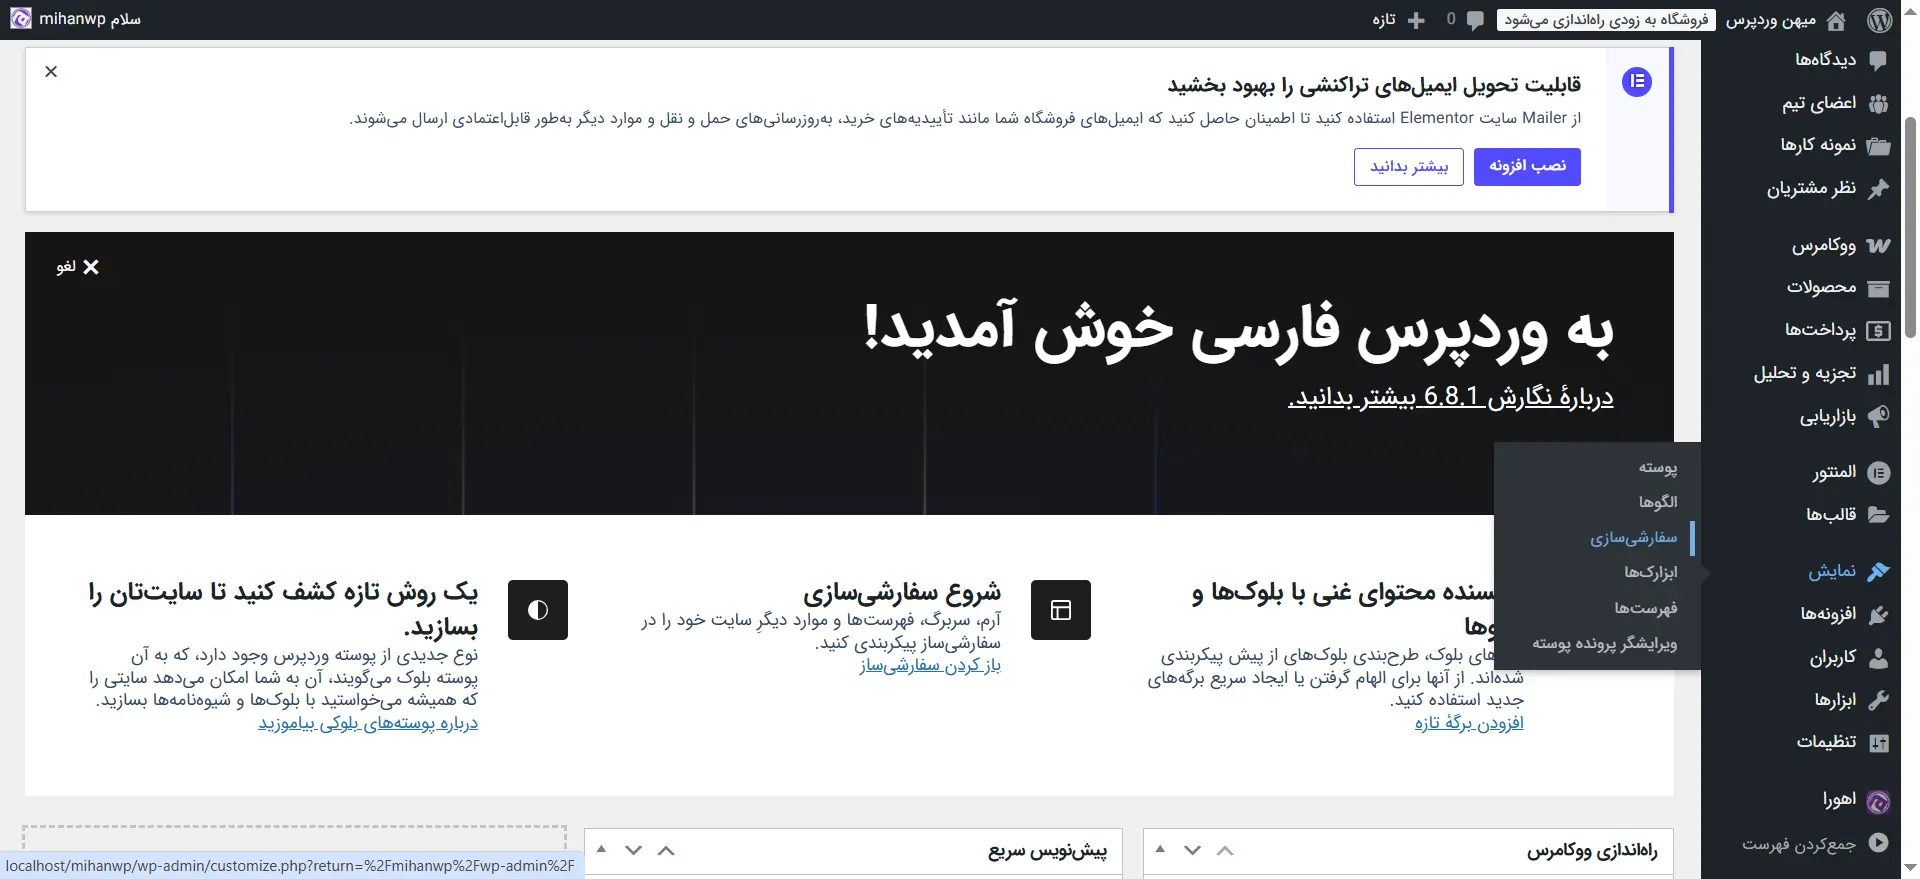Screen dimensions: 1920x879
Task: Collapse the sidebar with جمع‌کردن فهرست
Action: (x=1814, y=844)
